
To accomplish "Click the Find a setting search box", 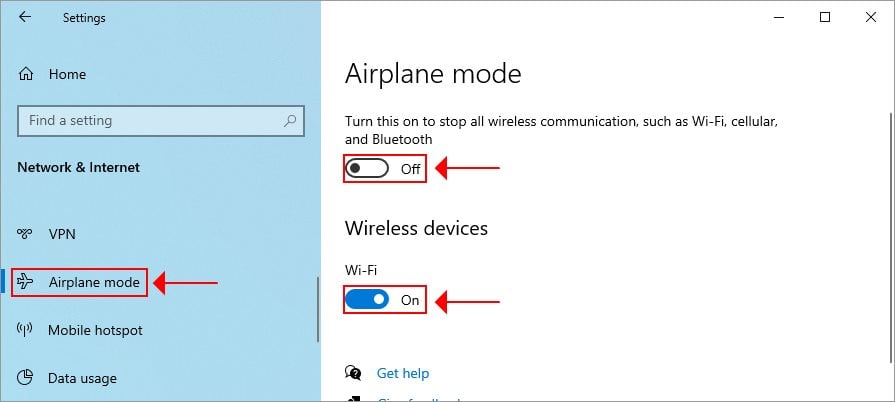I will tap(161, 120).
